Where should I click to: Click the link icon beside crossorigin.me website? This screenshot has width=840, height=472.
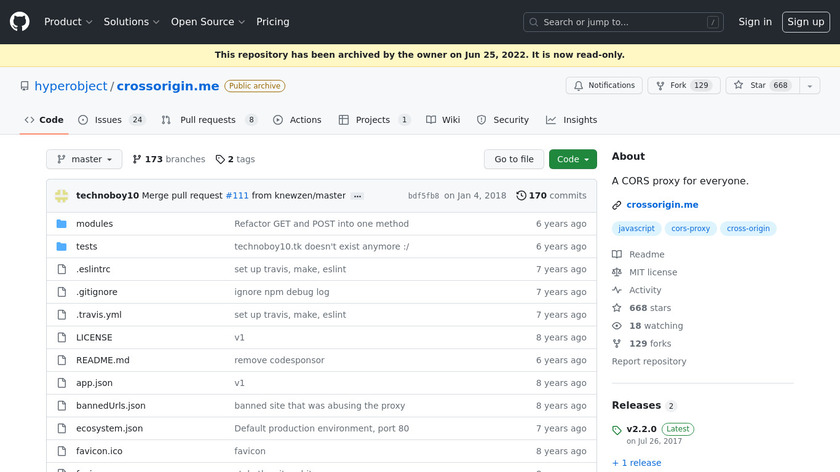point(617,205)
